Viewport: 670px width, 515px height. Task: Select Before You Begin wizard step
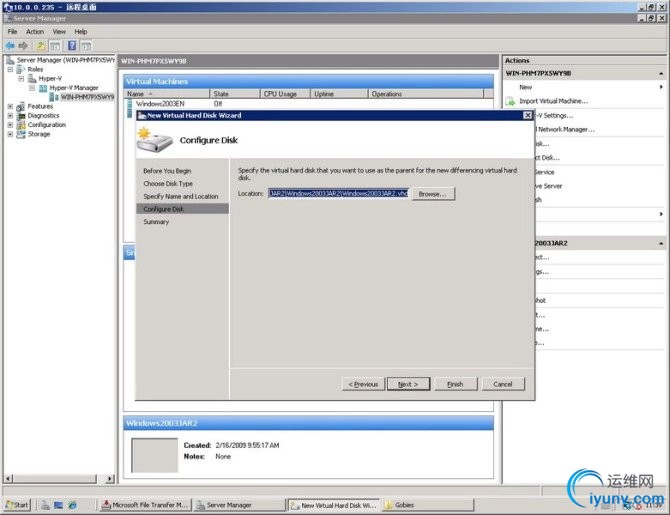(167, 171)
